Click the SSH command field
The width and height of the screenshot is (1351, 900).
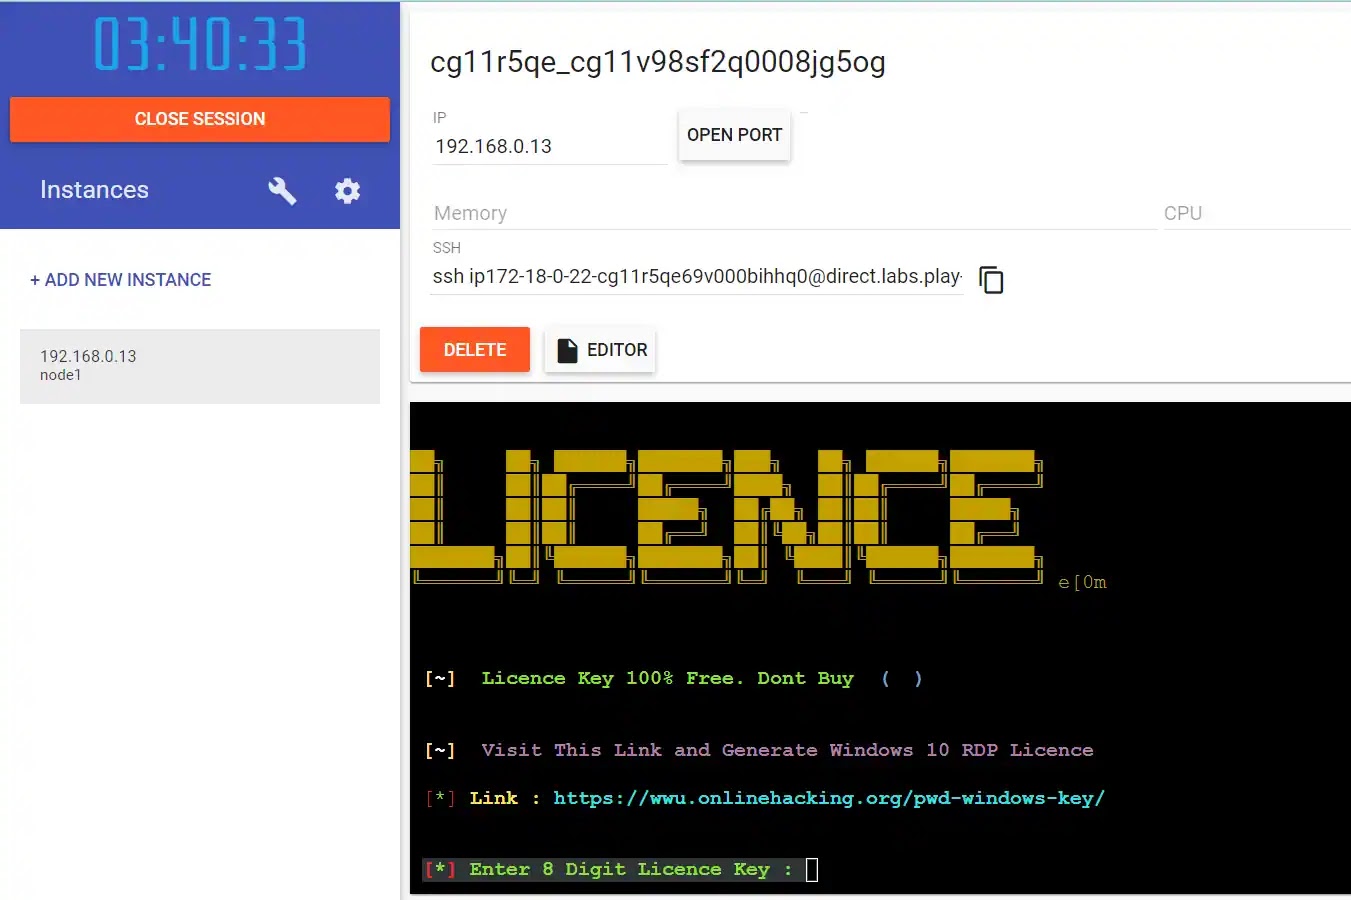(697, 277)
